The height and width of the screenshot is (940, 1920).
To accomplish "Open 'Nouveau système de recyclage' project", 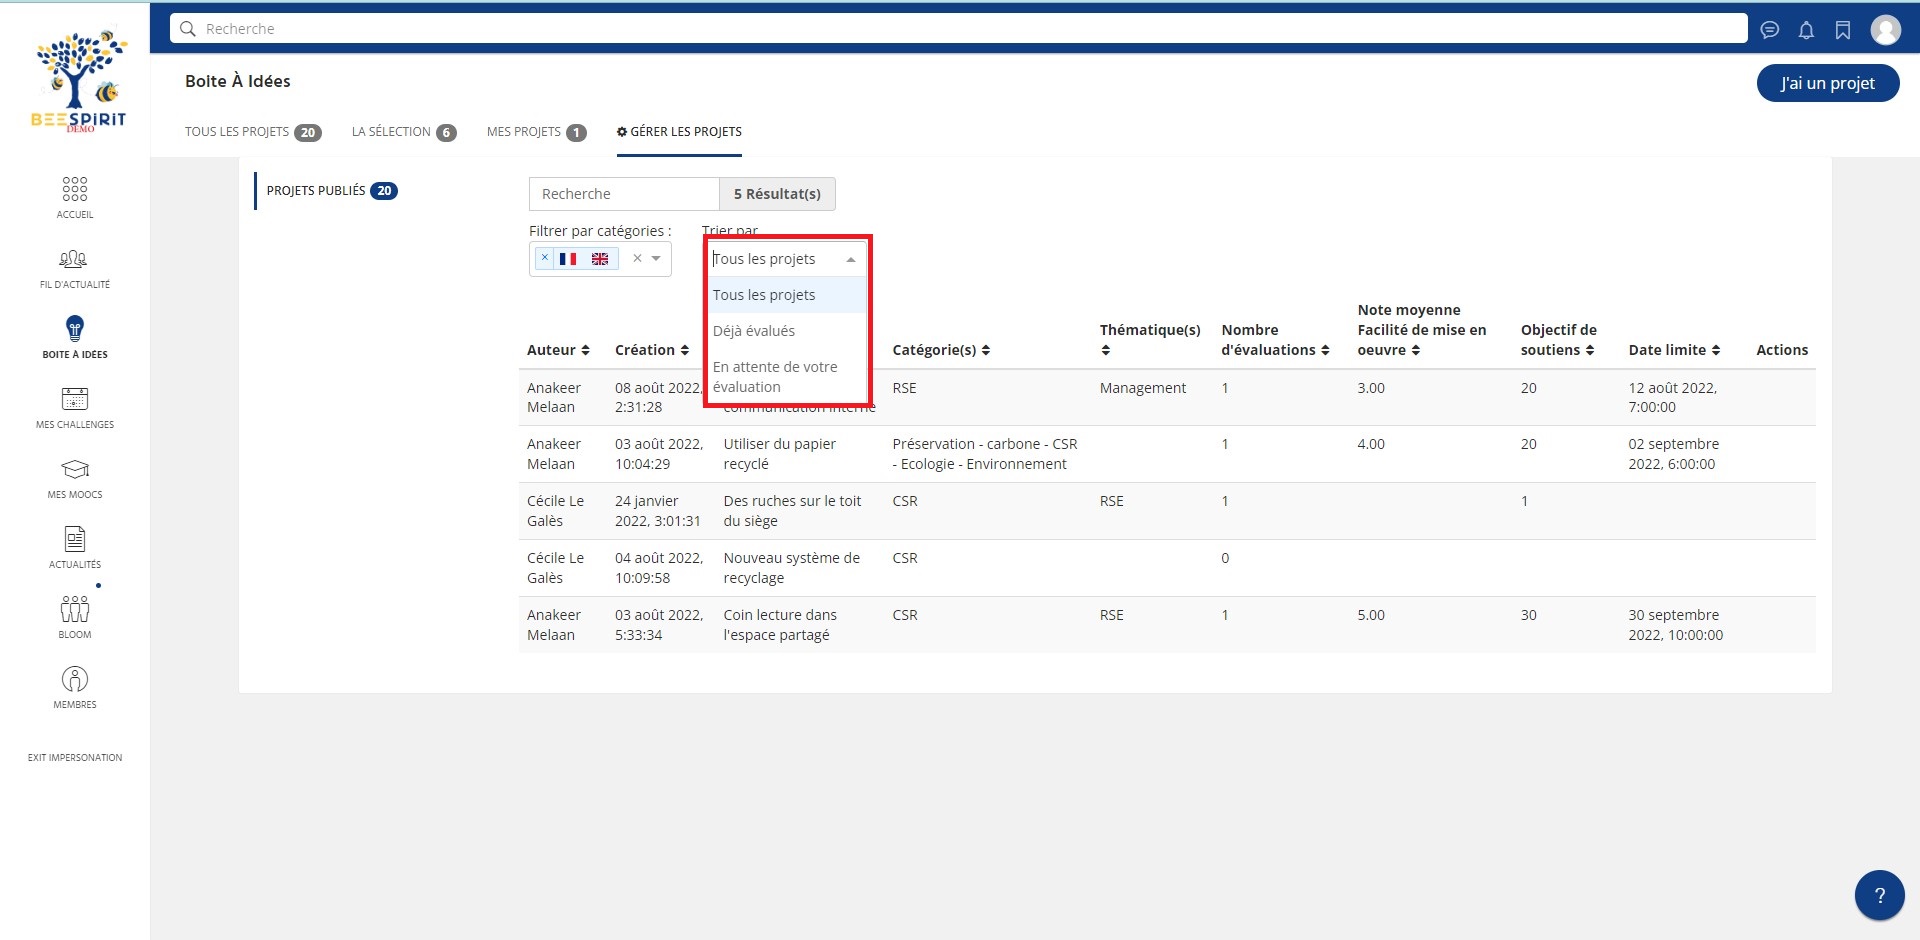I will coord(791,568).
